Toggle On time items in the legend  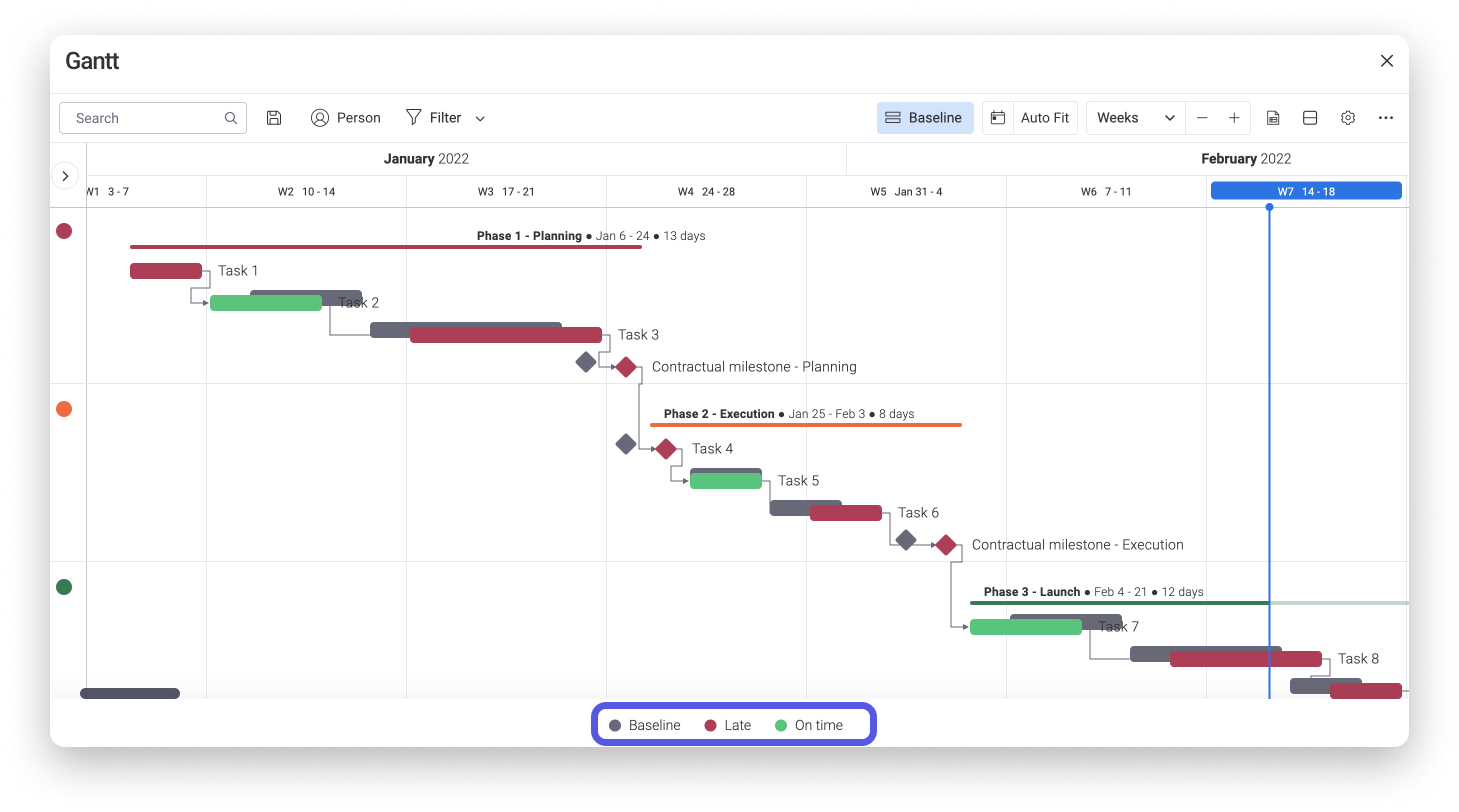coord(809,725)
